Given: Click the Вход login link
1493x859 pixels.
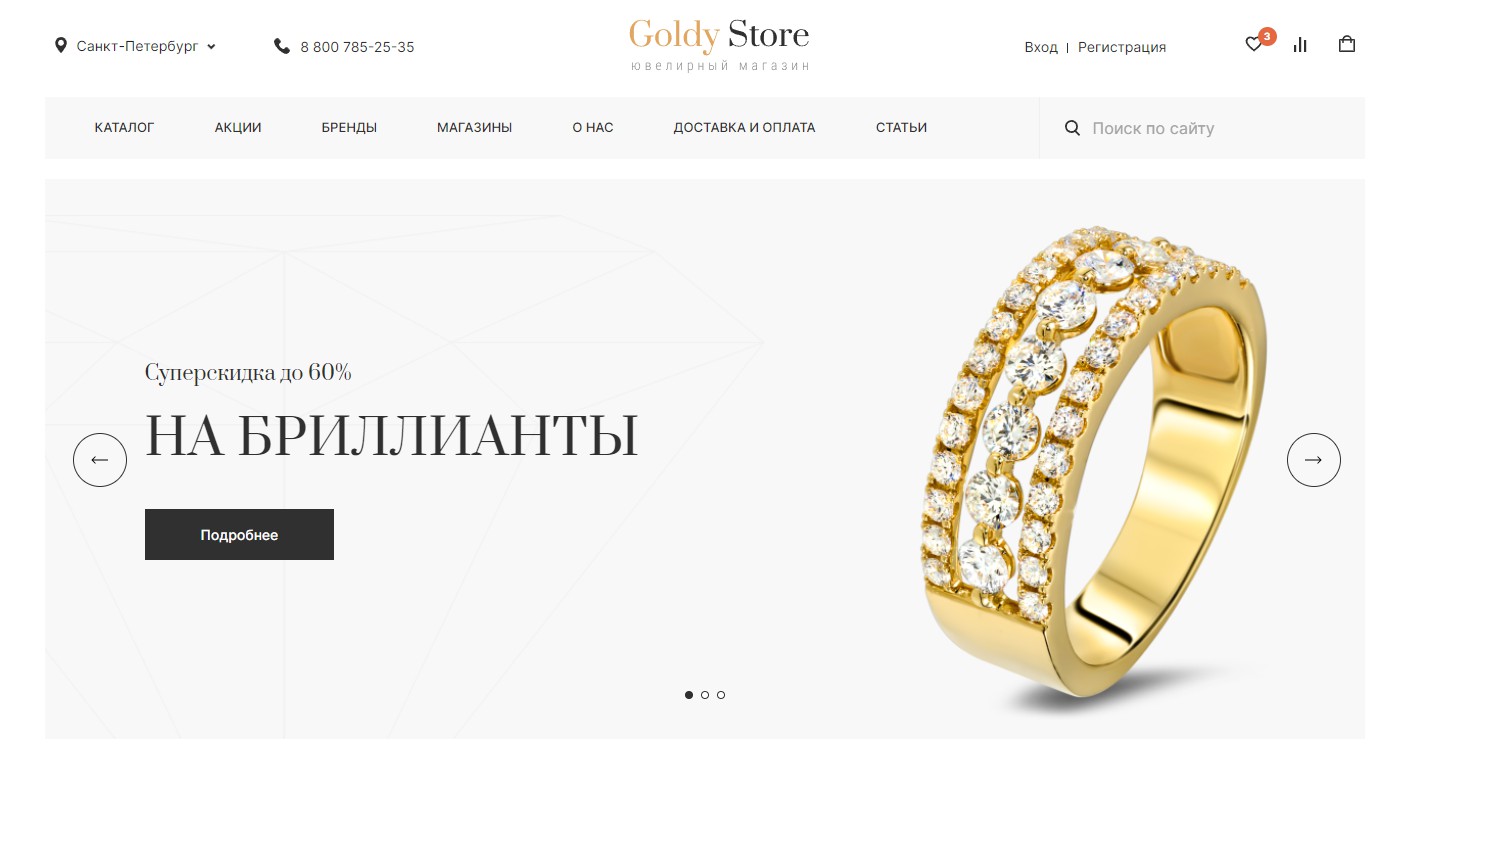Looking at the screenshot, I should [x=1041, y=47].
